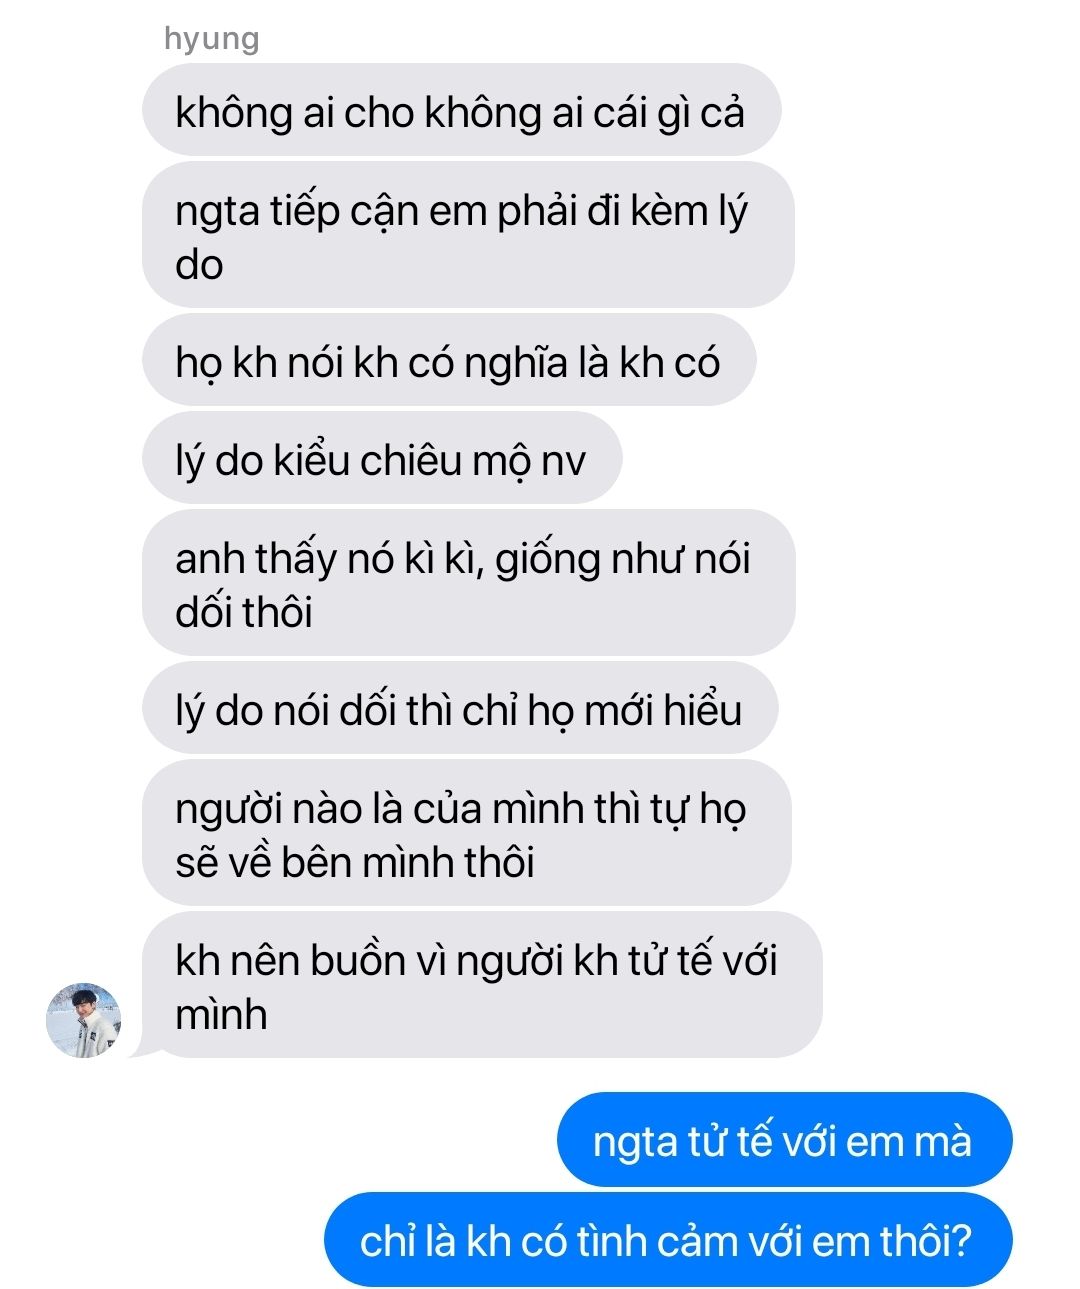The height and width of the screenshot is (1289, 1080).
Task: Select message 'không ai cho không ai cái gì cả'
Action: click(461, 110)
